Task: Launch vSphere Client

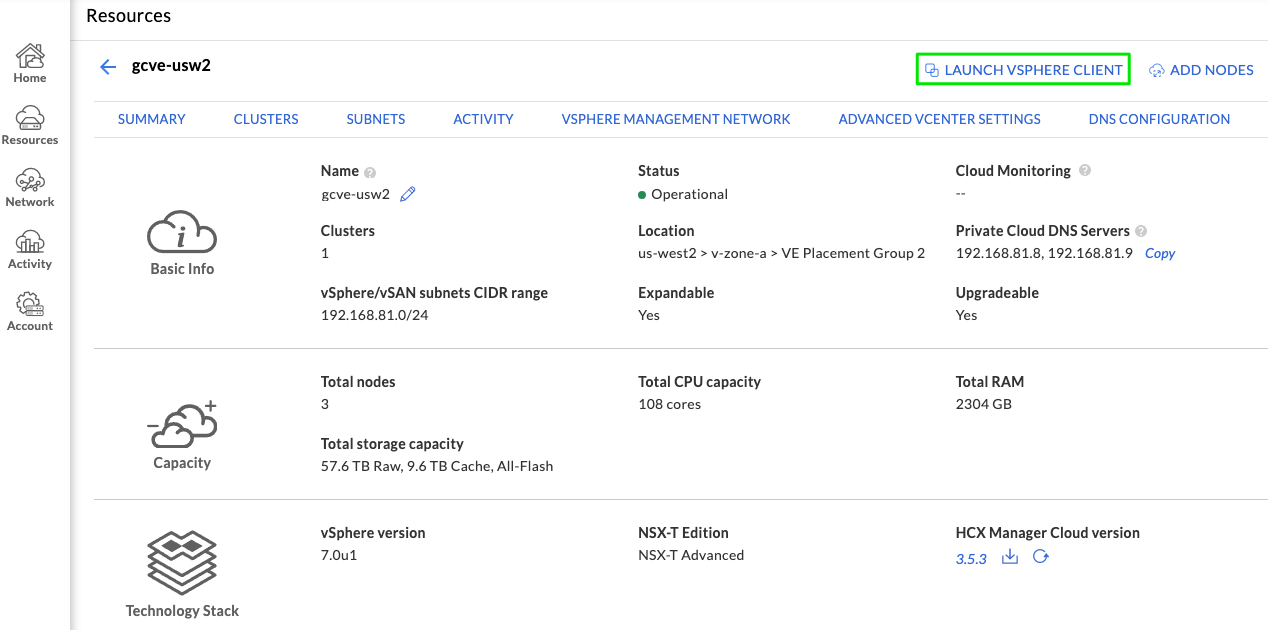Action: coord(1023,70)
